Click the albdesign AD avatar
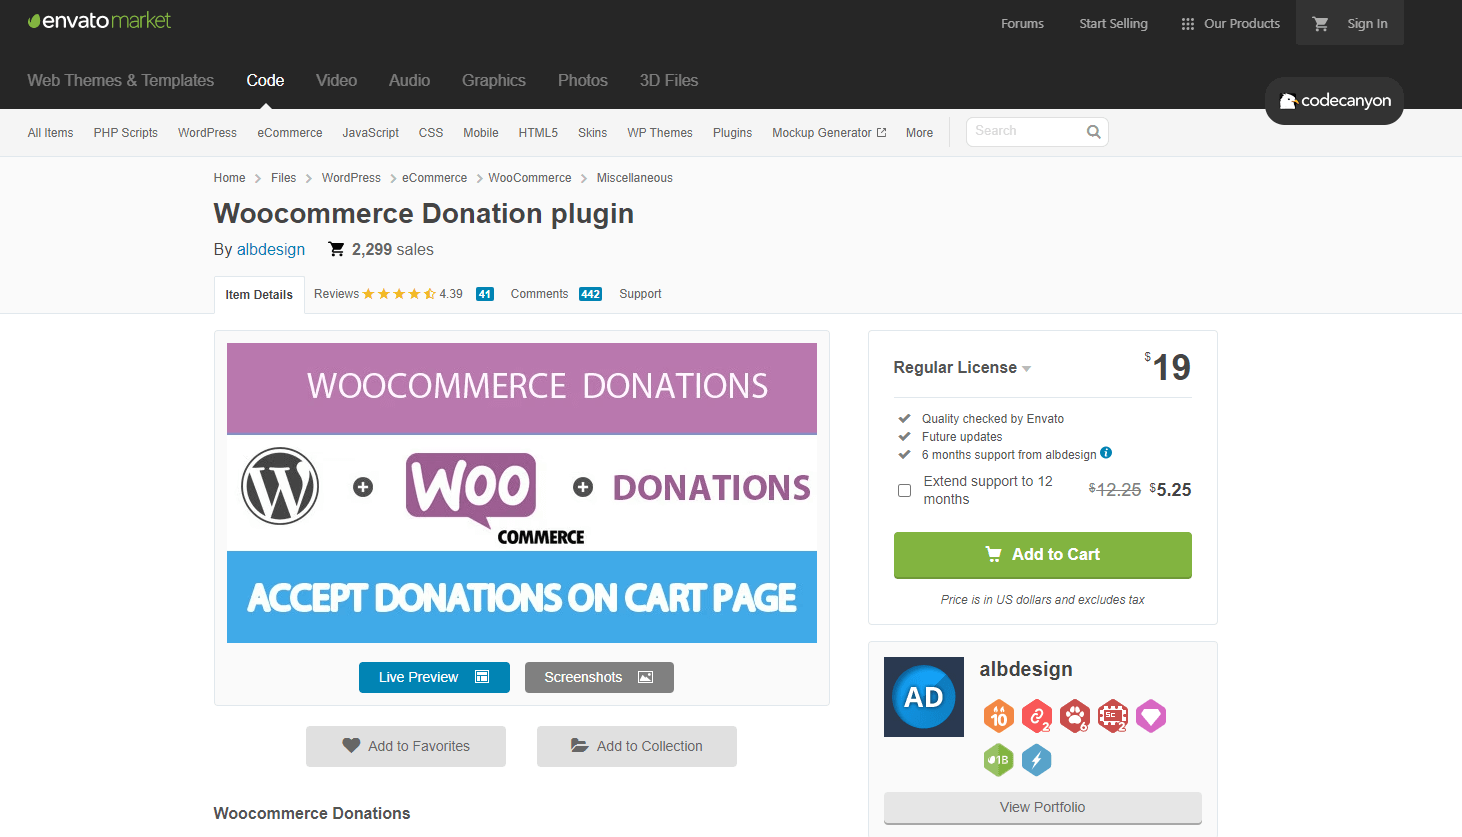Image resolution: width=1462 pixels, height=837 pixels. (923, 697)
